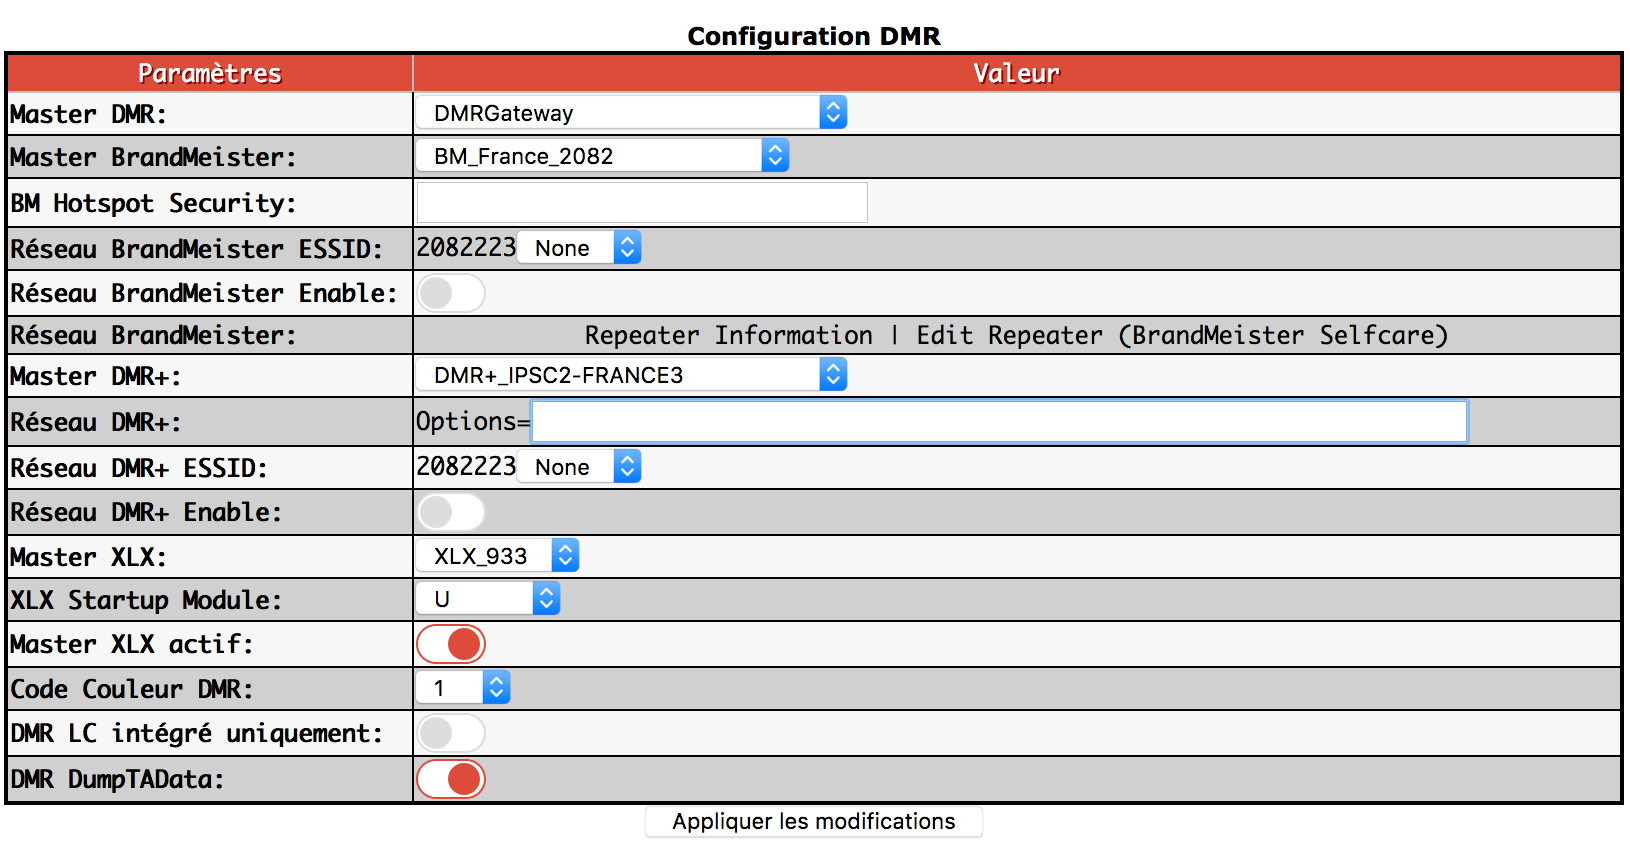Click the Master DMR: label
The image size is (1630, 844).
pos(89,114)
